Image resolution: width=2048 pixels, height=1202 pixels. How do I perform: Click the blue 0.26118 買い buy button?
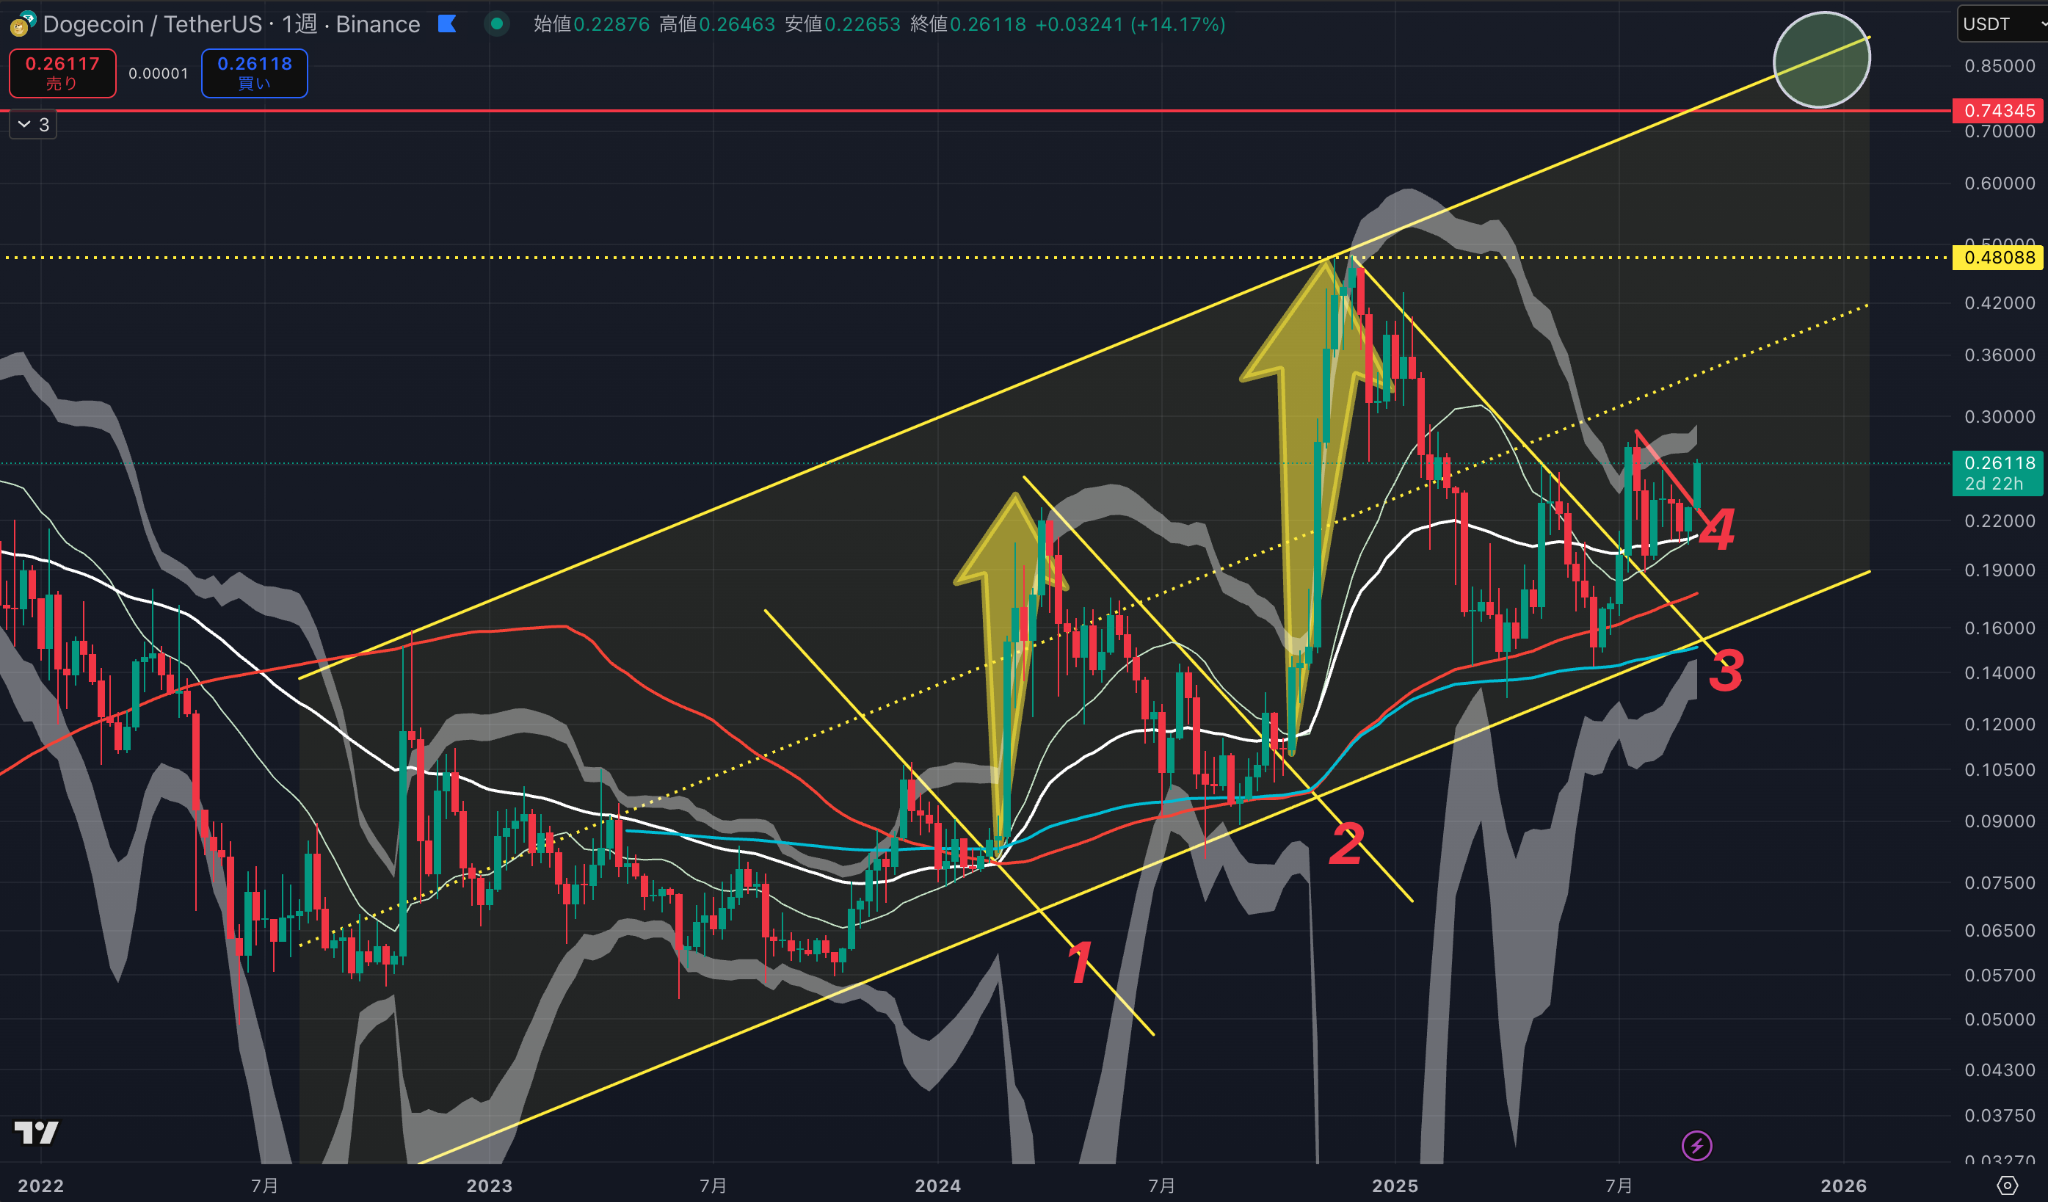[x=255, y=73]
